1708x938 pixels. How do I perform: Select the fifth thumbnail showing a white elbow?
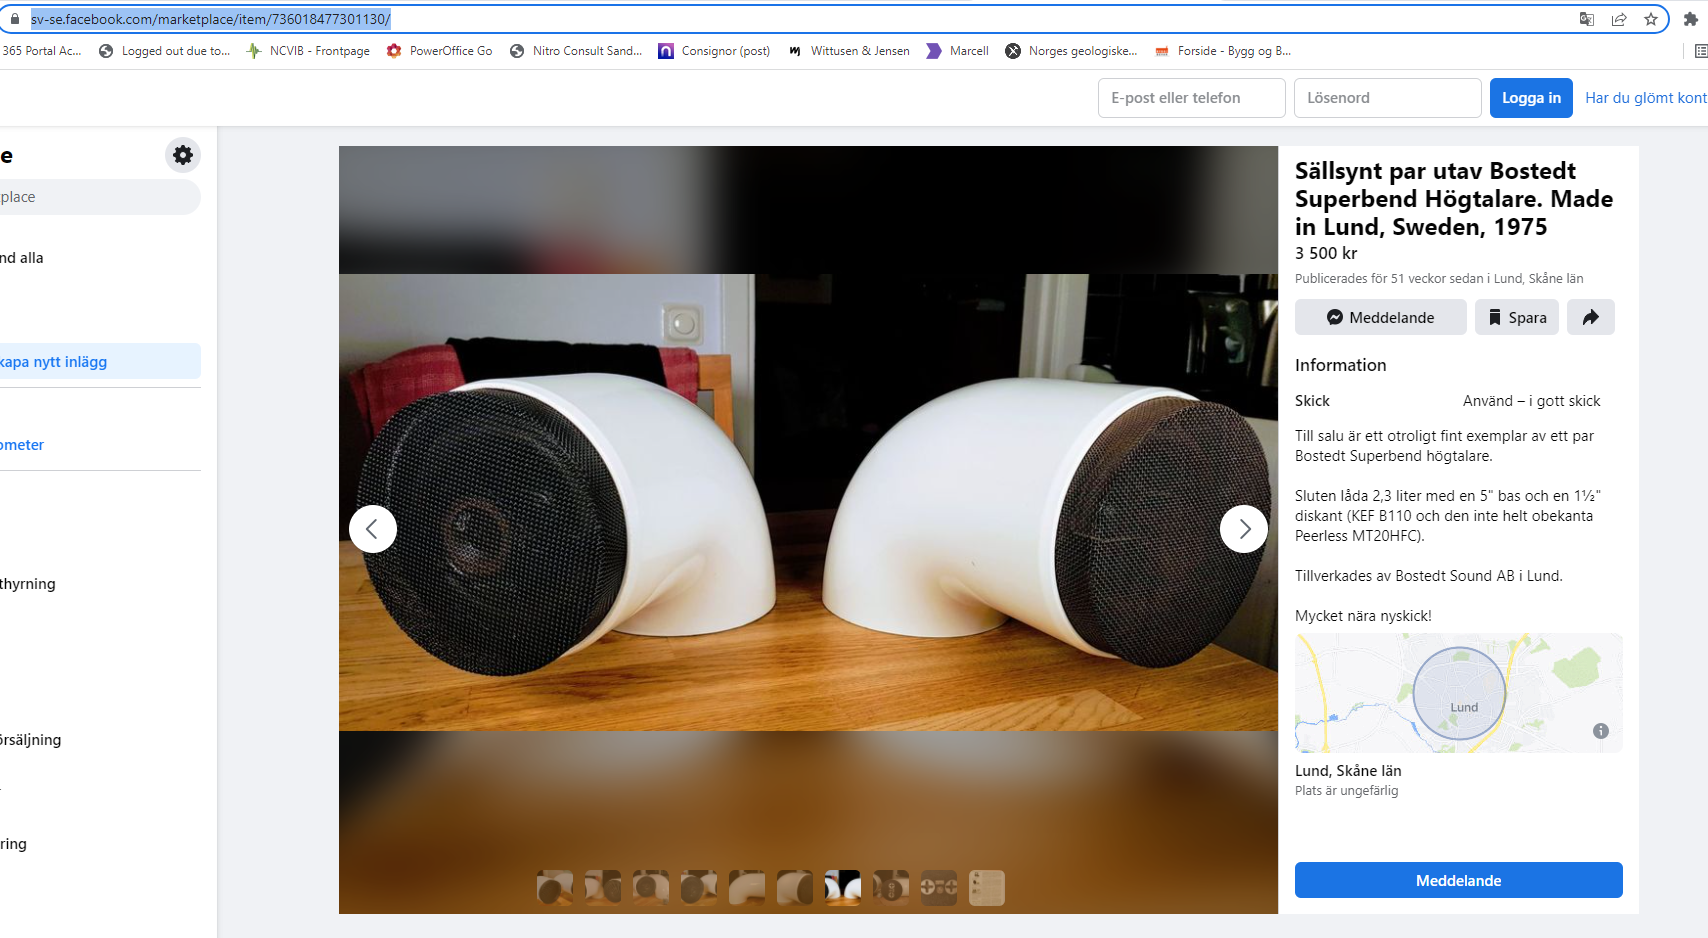[747, 887]
